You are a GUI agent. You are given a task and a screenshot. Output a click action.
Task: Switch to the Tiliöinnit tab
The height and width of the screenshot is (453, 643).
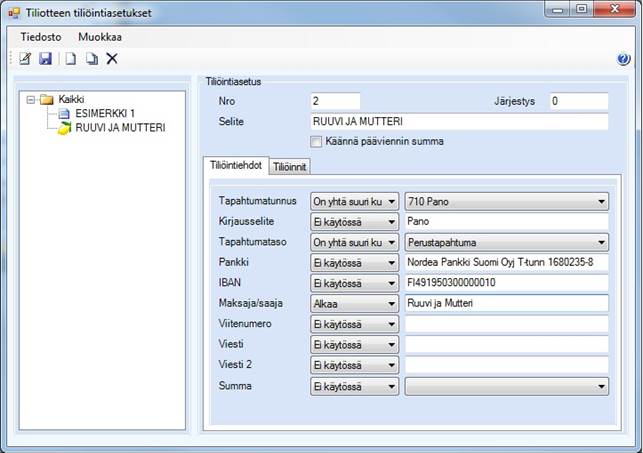tap(290, 166)
